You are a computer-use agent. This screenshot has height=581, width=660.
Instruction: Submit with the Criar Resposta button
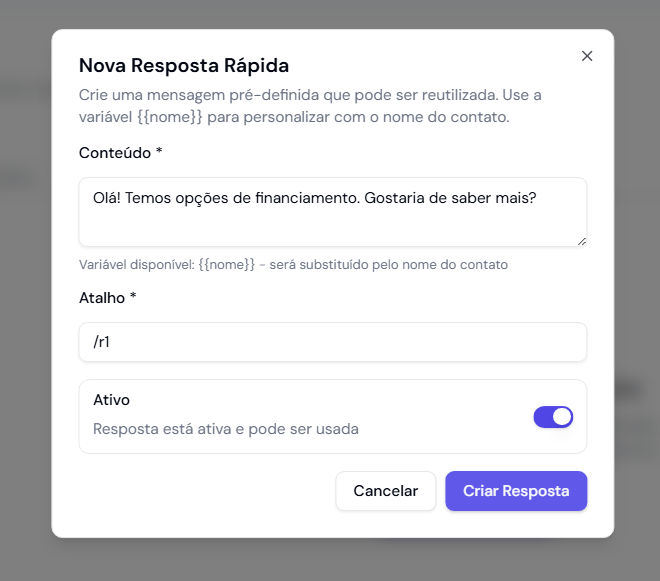(x=516, y=491)
